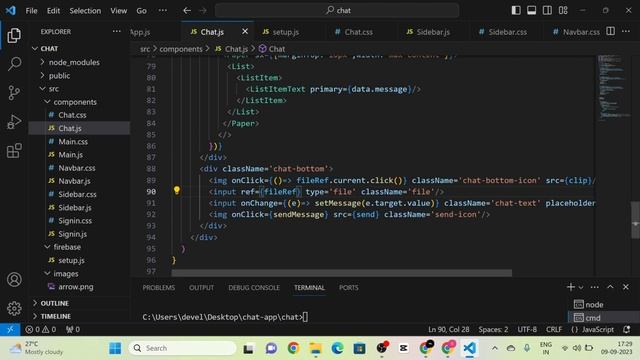This screenshot has height=360, width=640.
Task: Open arrow.png in the images folder
Action: click(76, 287)
